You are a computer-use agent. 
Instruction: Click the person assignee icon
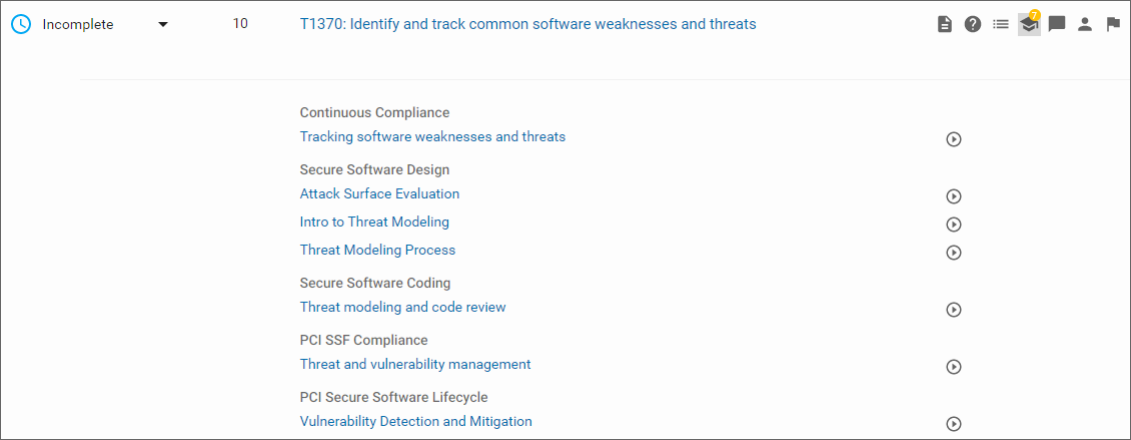pyautogui.click(x=1084, y=25)
